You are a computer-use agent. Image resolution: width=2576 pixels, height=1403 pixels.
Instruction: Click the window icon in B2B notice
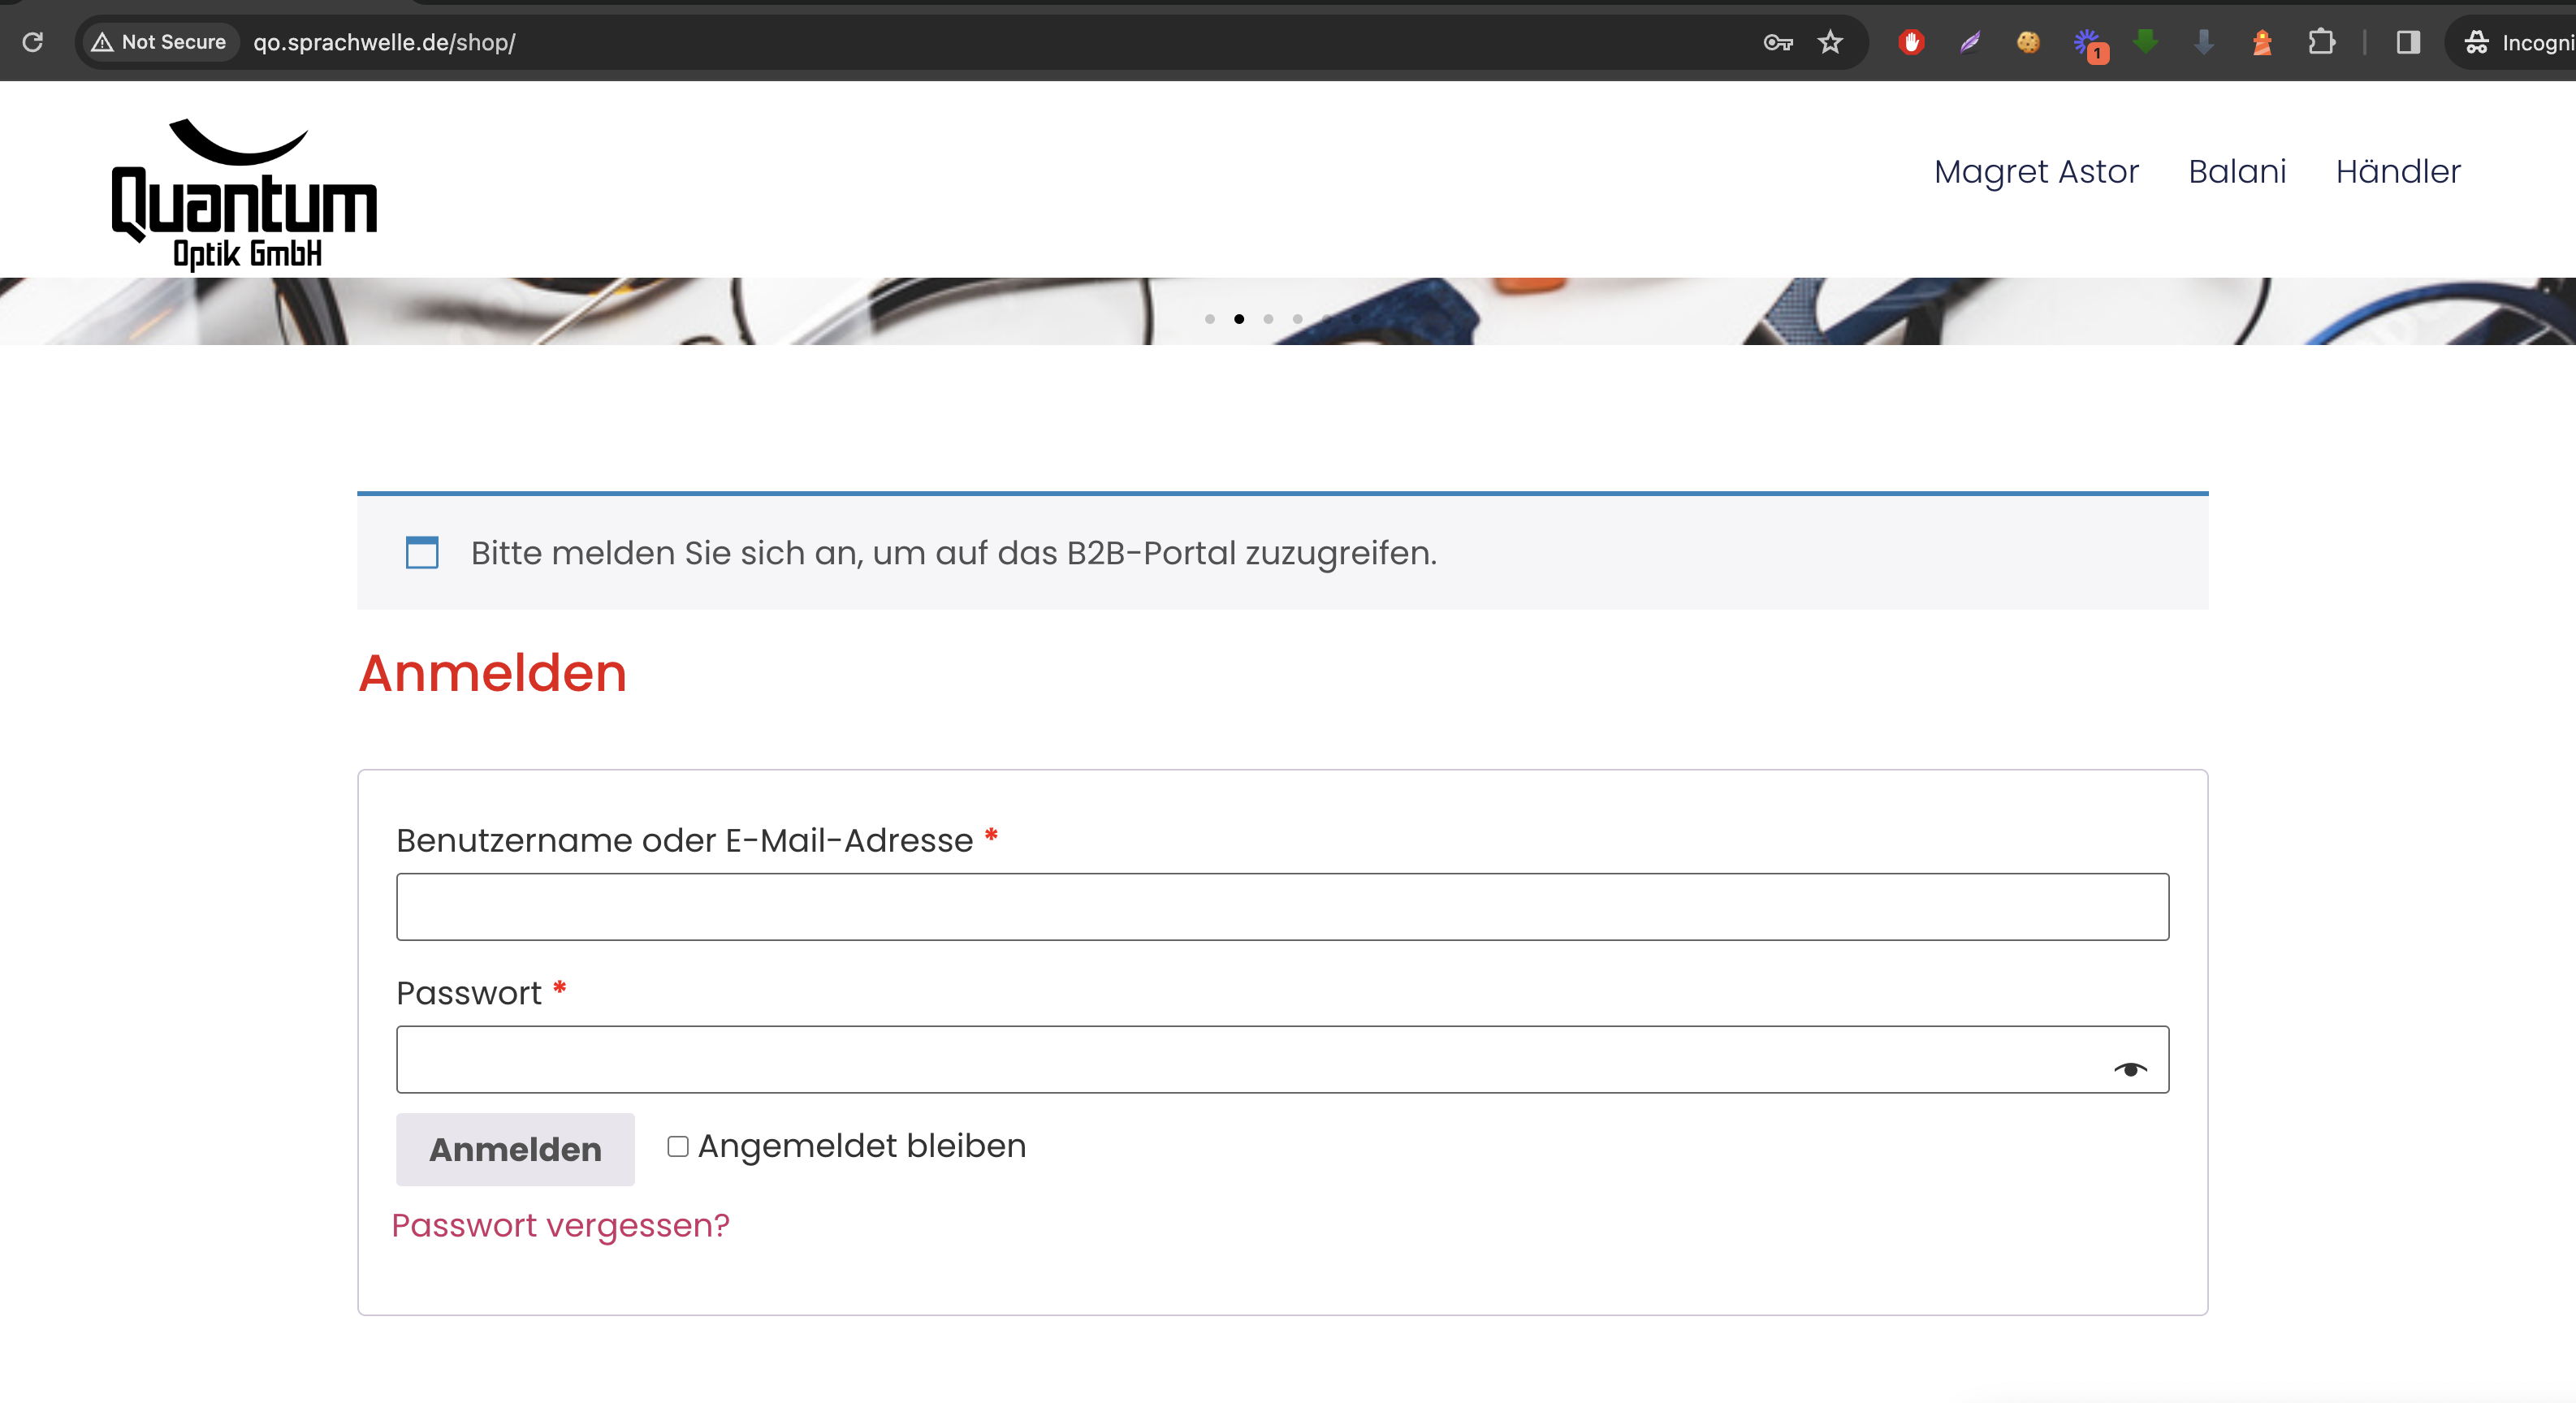[422, 552]
